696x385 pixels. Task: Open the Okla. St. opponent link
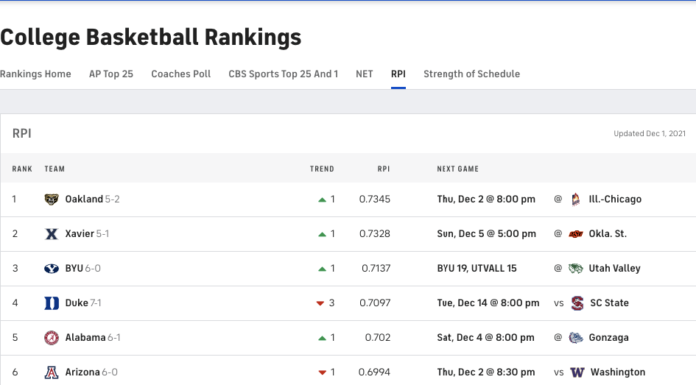608,234
